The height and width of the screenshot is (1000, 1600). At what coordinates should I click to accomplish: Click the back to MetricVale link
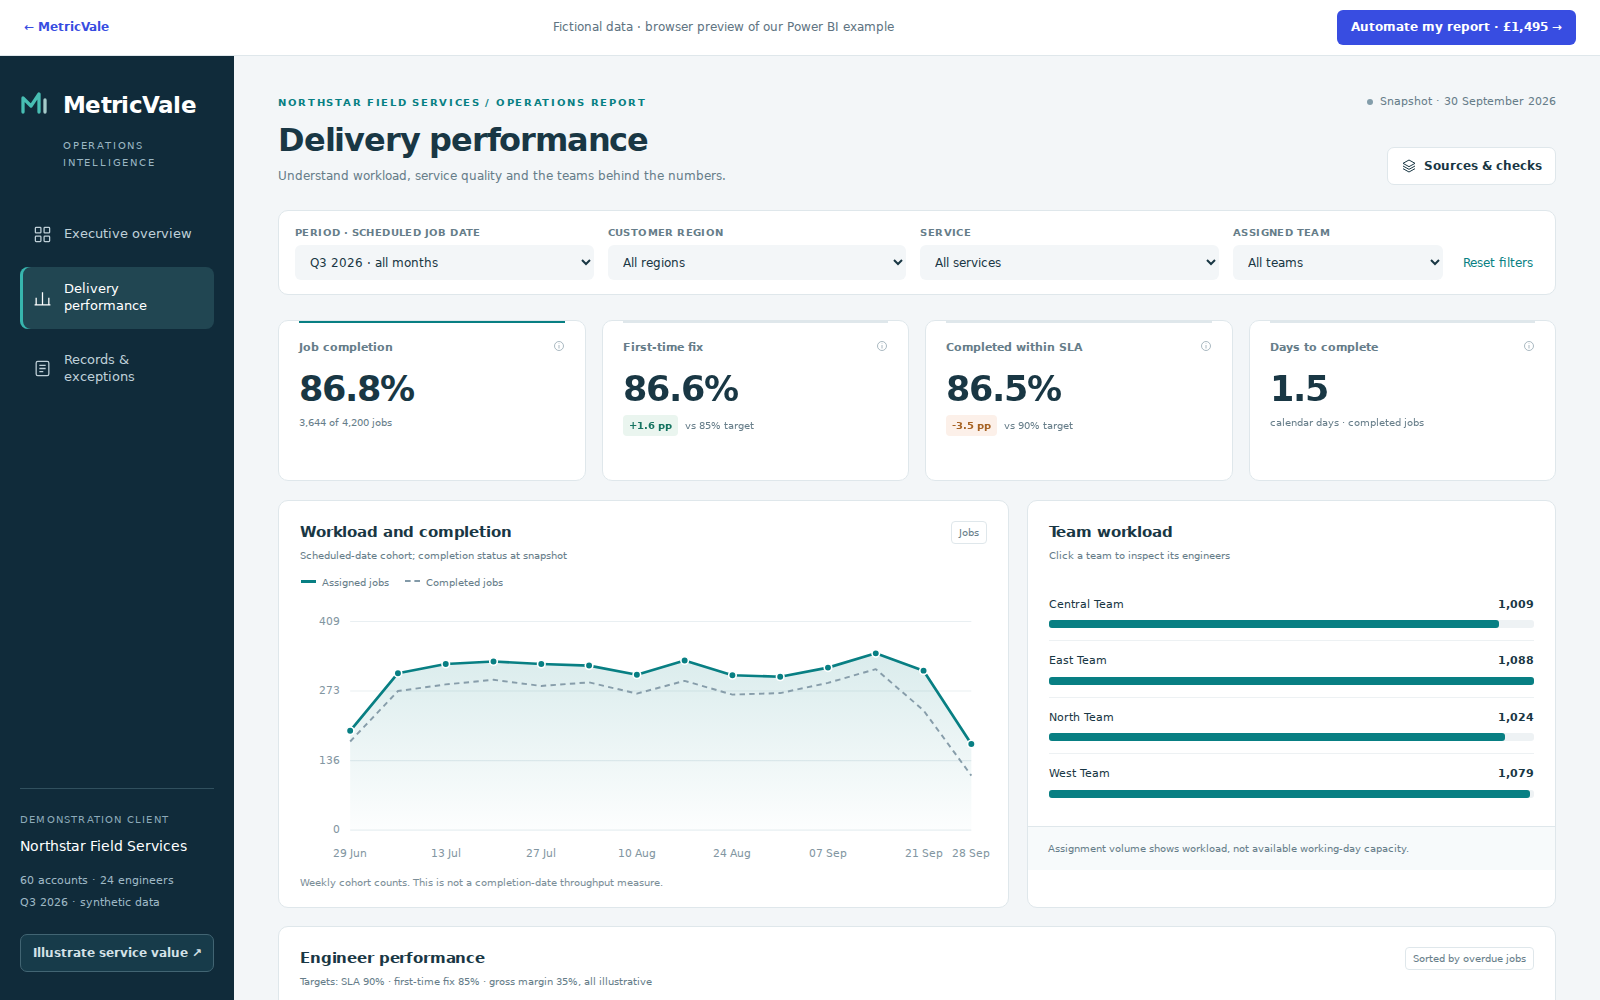pos(66,27)
